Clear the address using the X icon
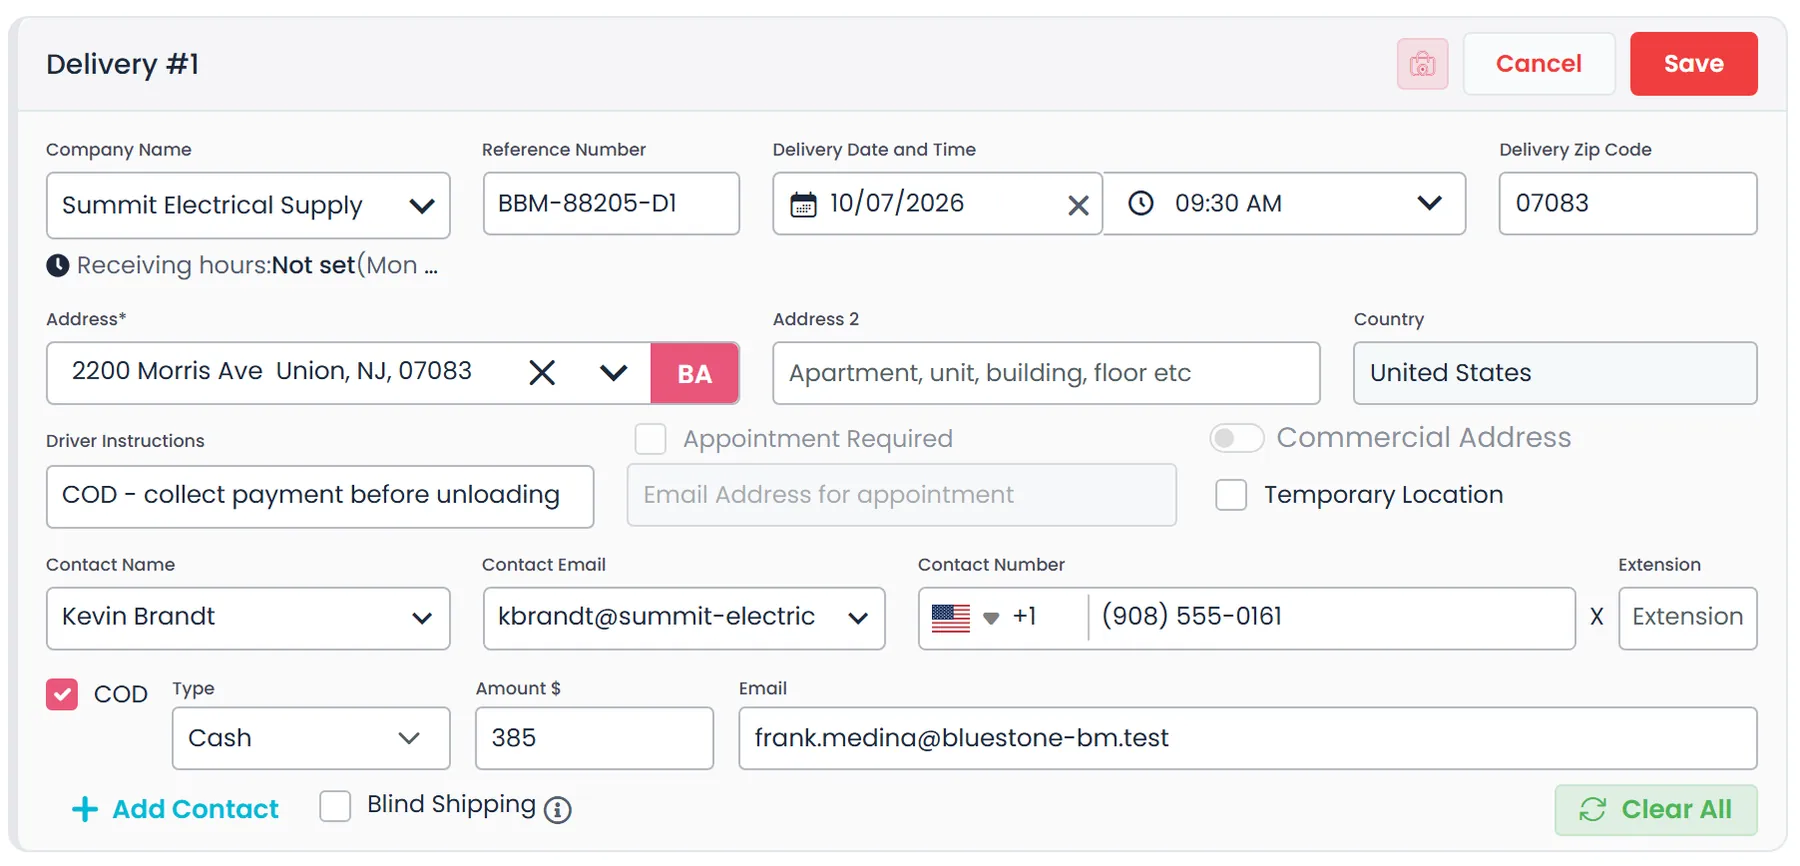Image resolution: width=1800 pixels, height=866 pixels. tap(542, 373)
